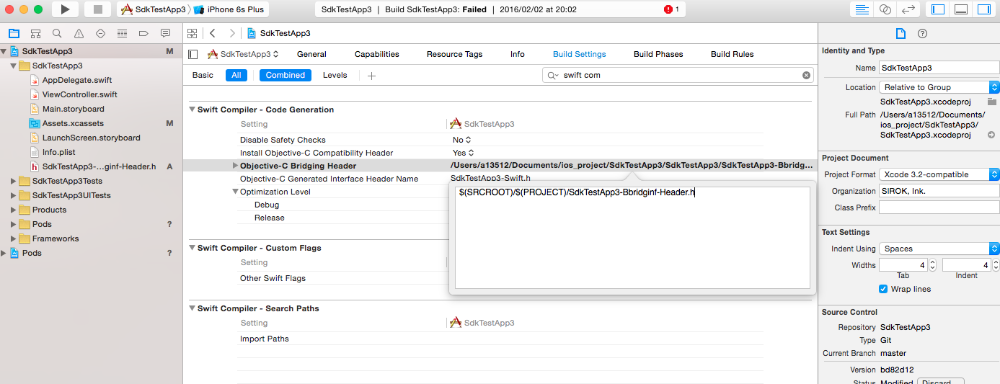
Task: Change Install Objective-C Compatibility Header value
Action: [464, 153]
